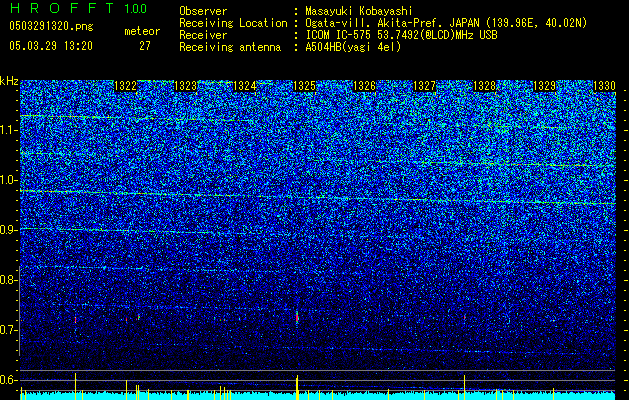The height and width of the screenshot is (400, 629).
Task: Click the 1323 time marker
Action: point(186,86)
